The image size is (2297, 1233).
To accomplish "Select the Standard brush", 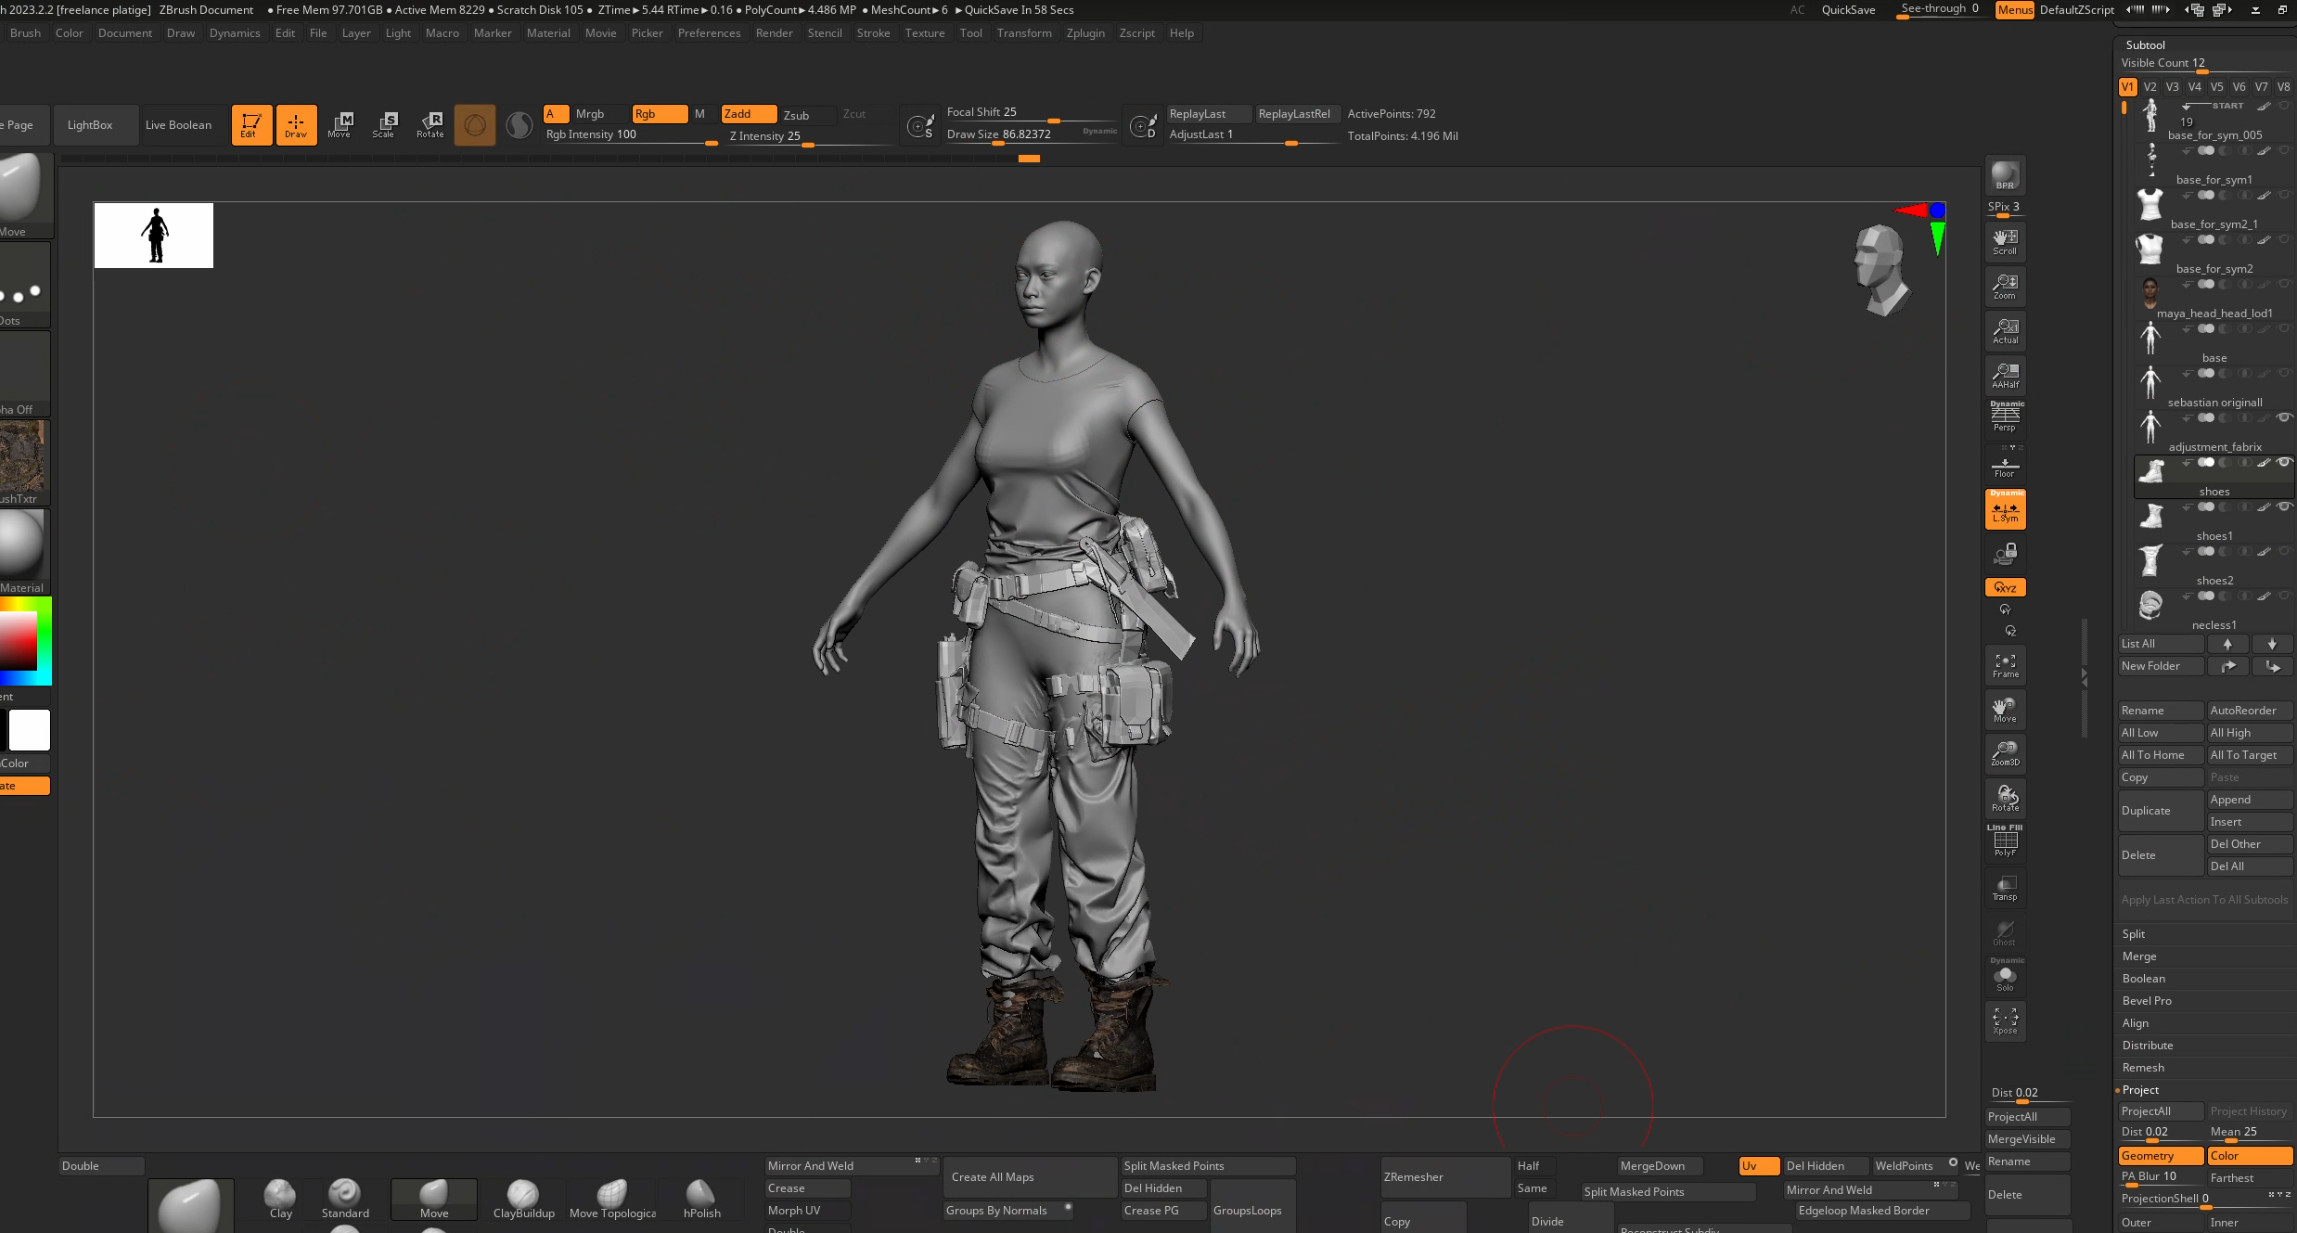I will coord(345,1198).
